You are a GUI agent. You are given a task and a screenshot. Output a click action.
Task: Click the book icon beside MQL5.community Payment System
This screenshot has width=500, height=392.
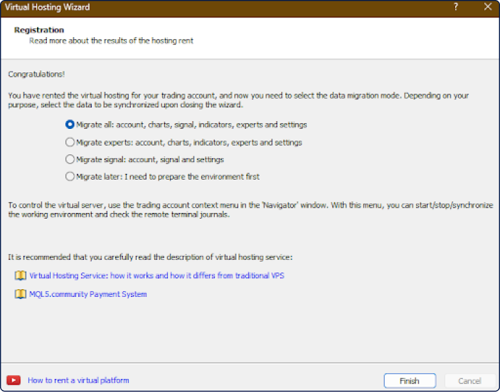[x=20, y=294]
